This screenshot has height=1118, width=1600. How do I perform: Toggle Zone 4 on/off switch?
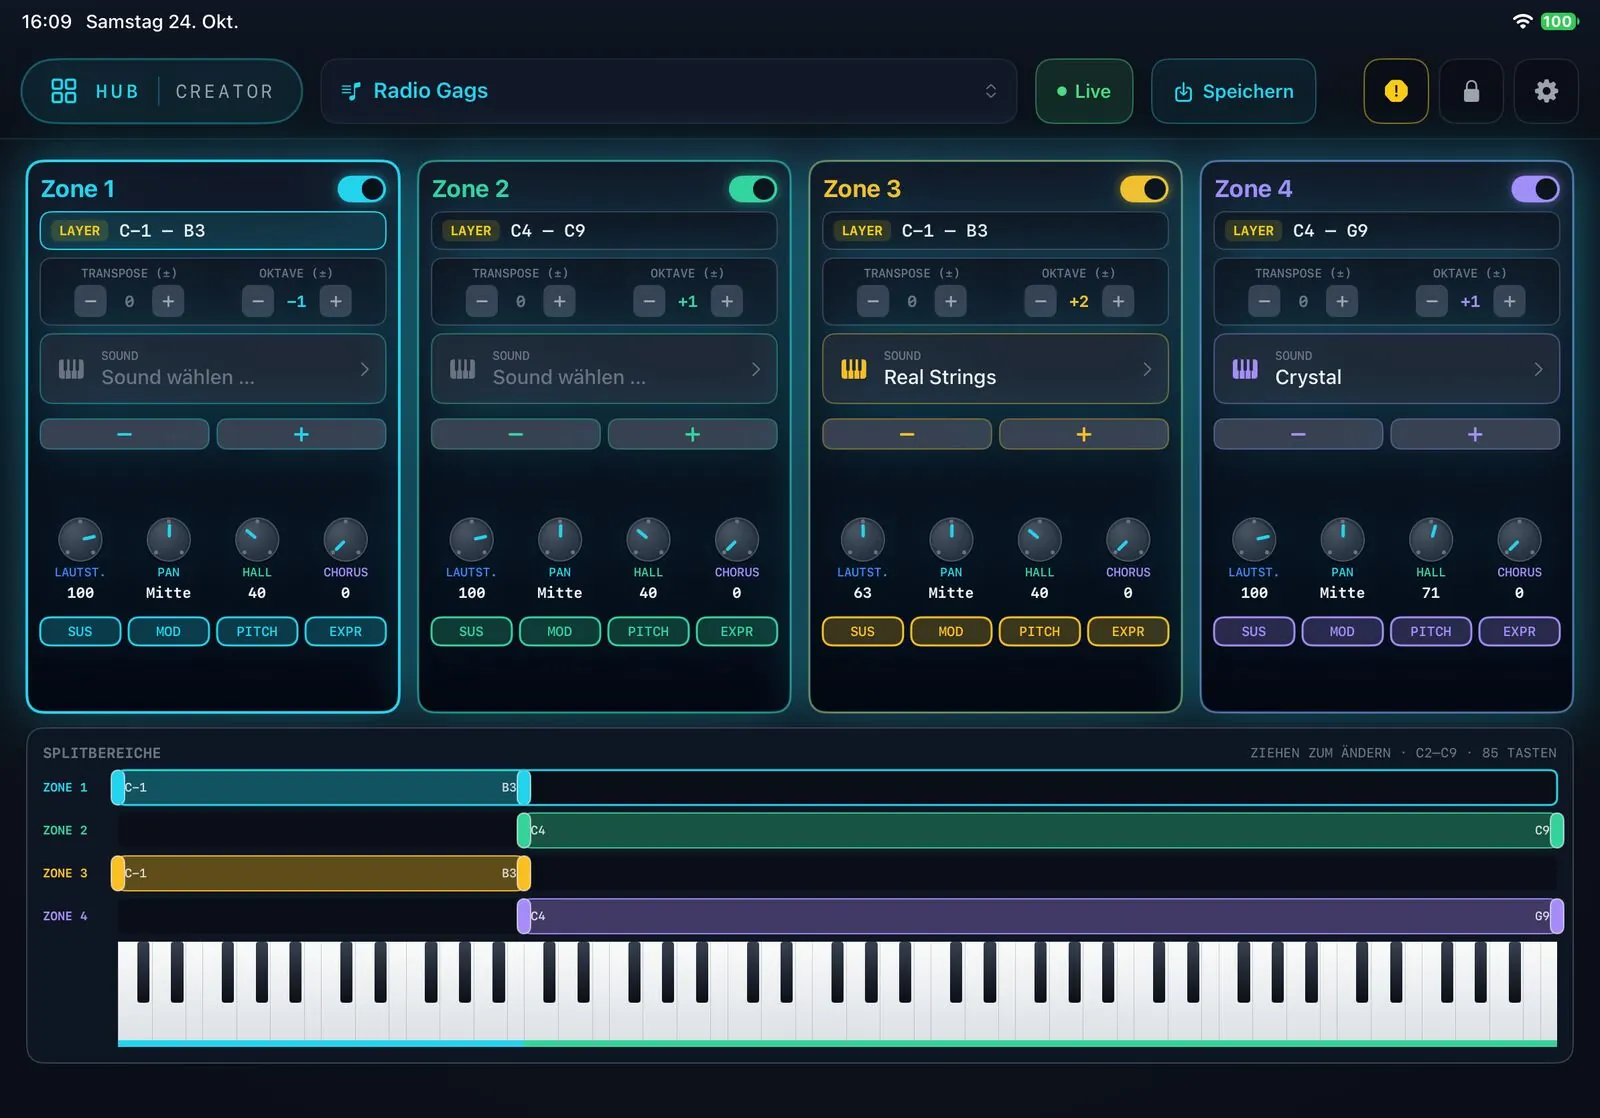tap(1535, 189)
